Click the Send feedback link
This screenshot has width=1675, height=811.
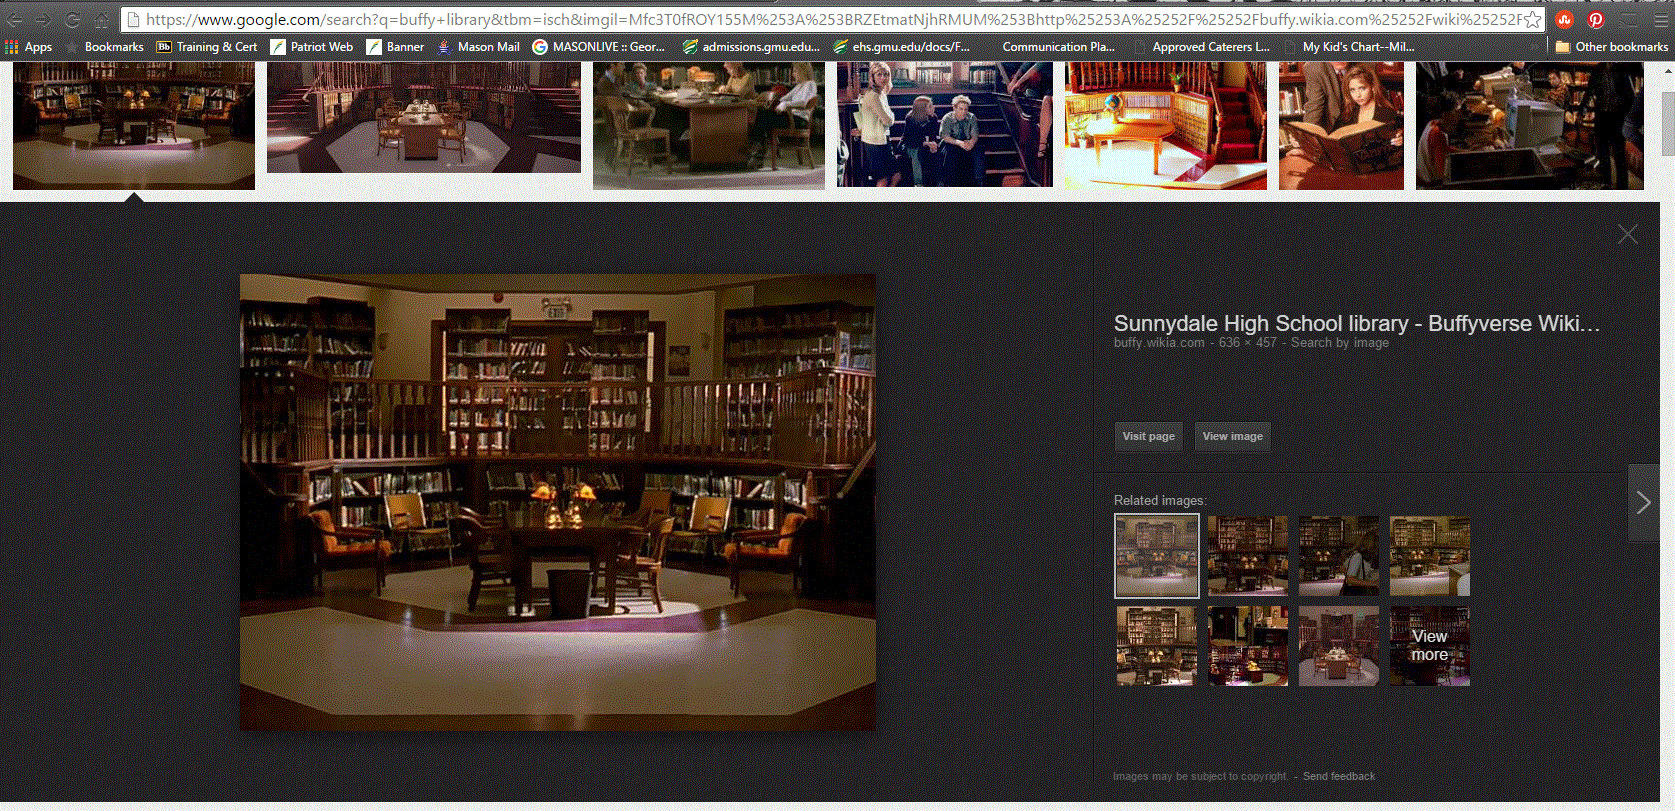(1338, 776)
